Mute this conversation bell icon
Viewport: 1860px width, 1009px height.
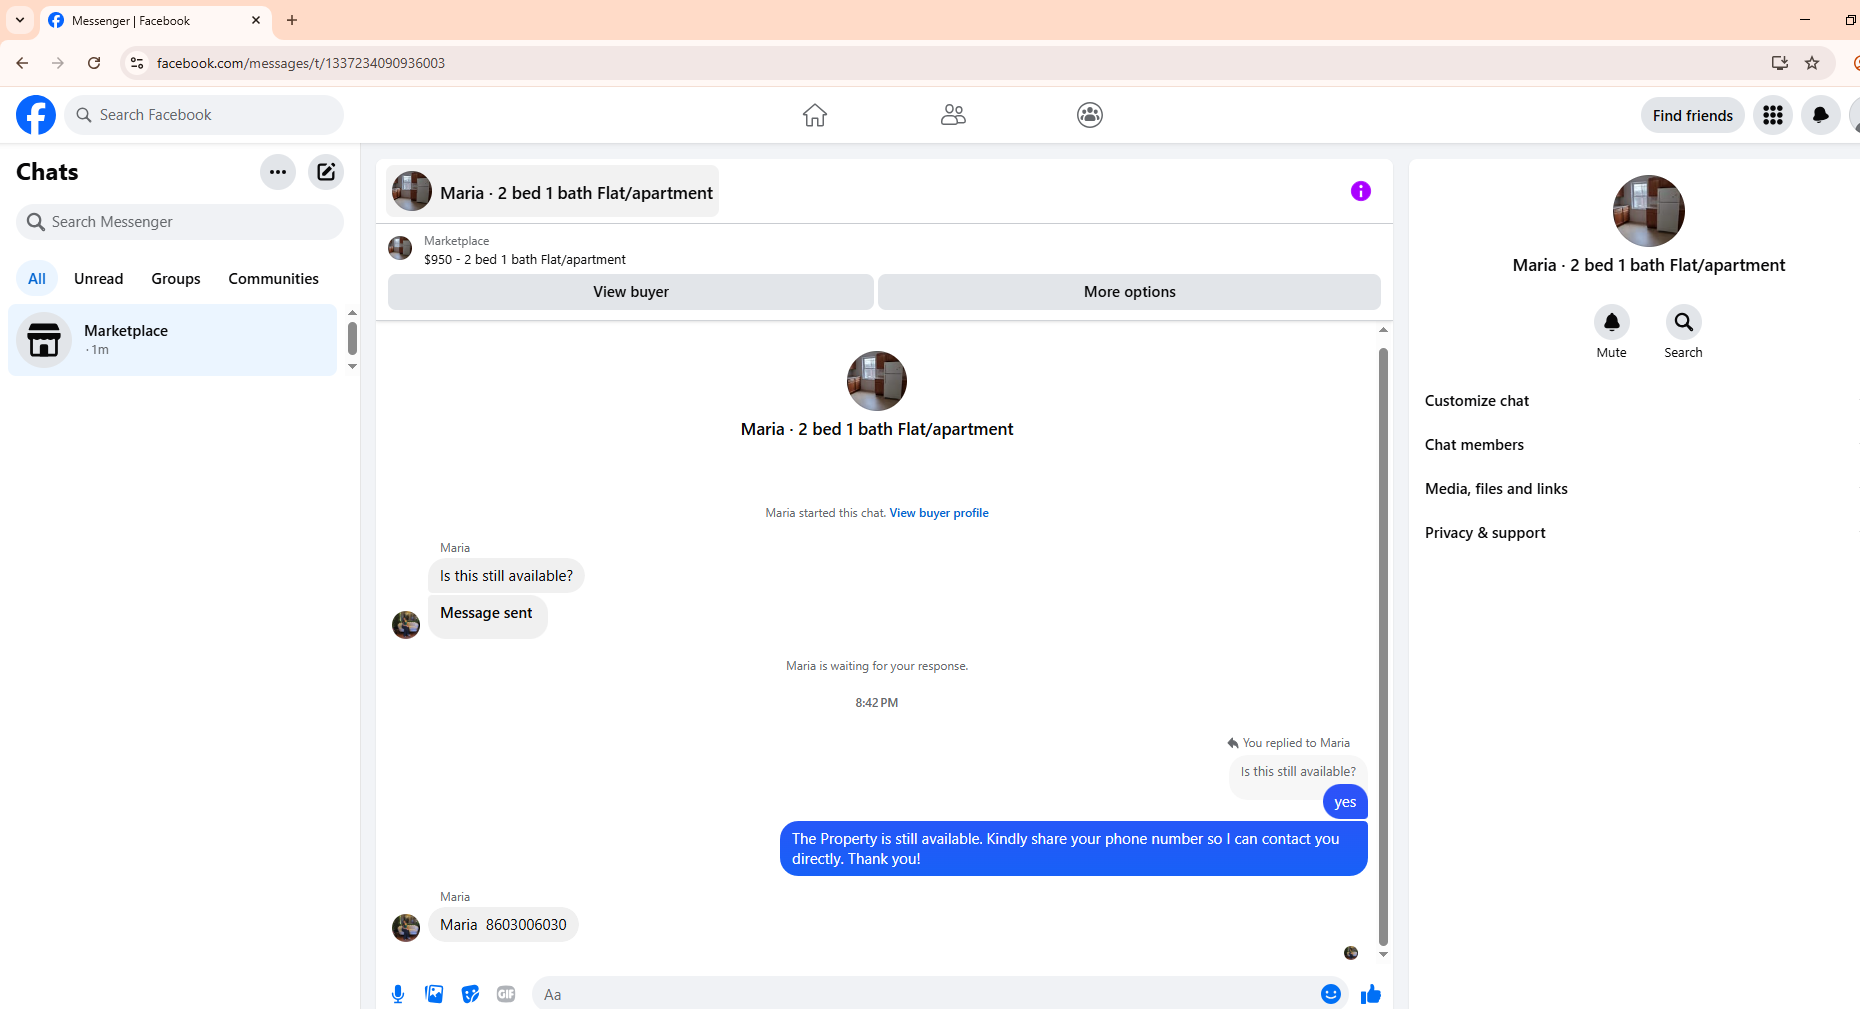1612,322
